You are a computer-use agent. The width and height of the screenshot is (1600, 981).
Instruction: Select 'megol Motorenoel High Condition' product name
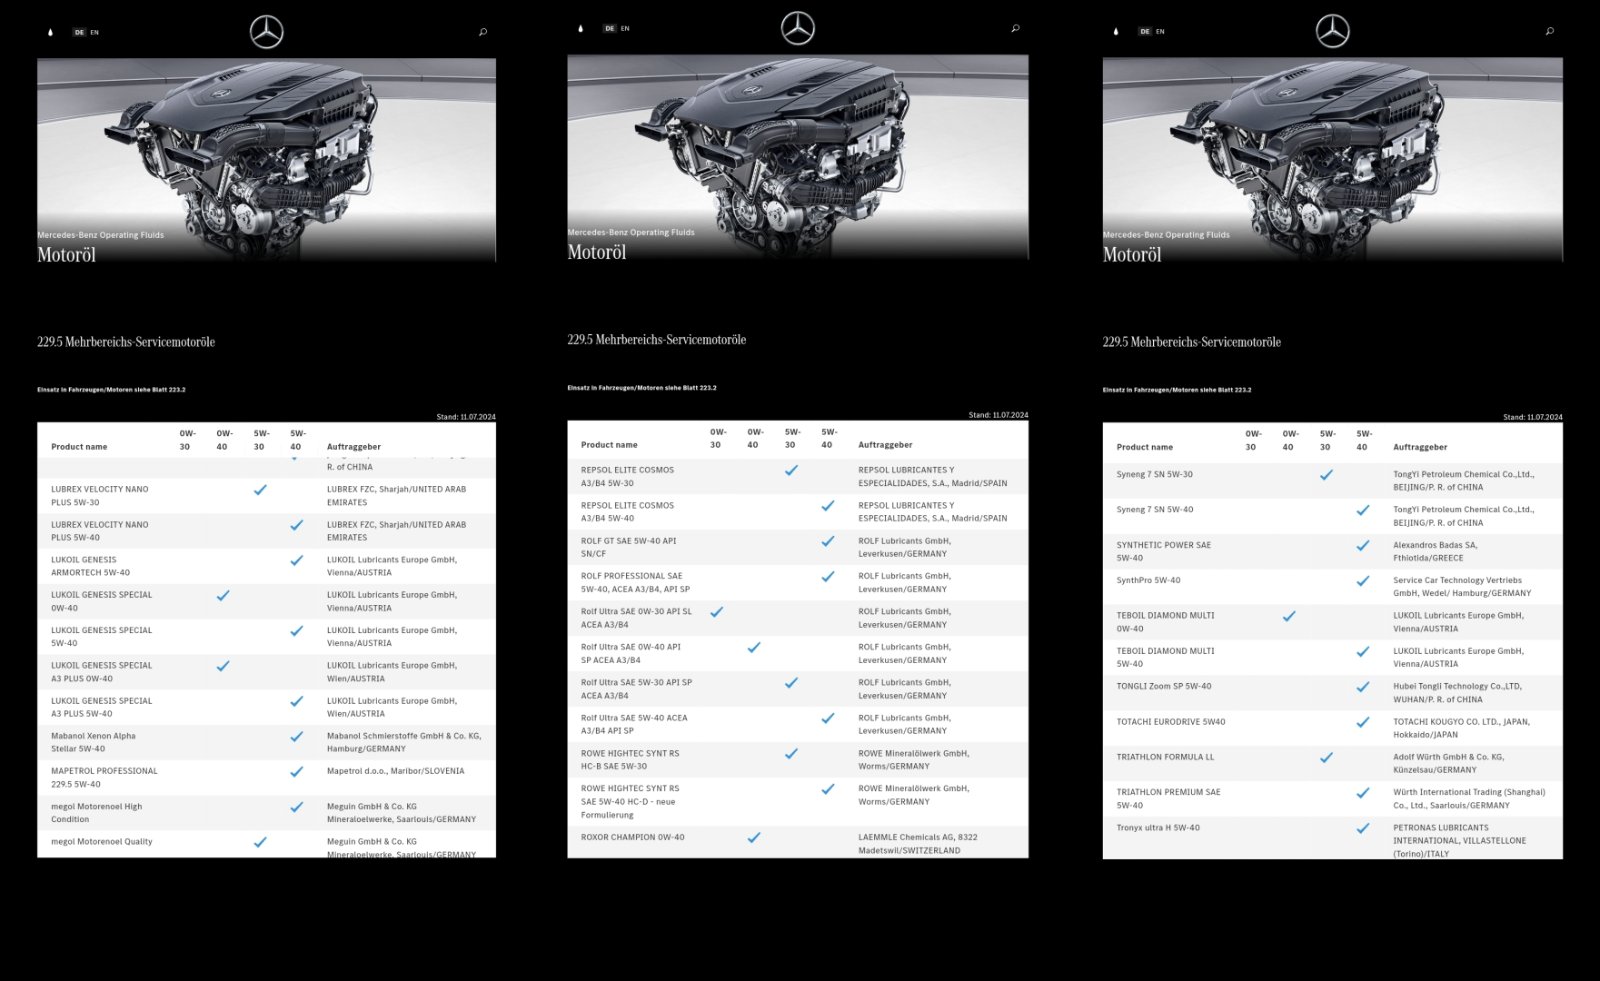(96, 812)
